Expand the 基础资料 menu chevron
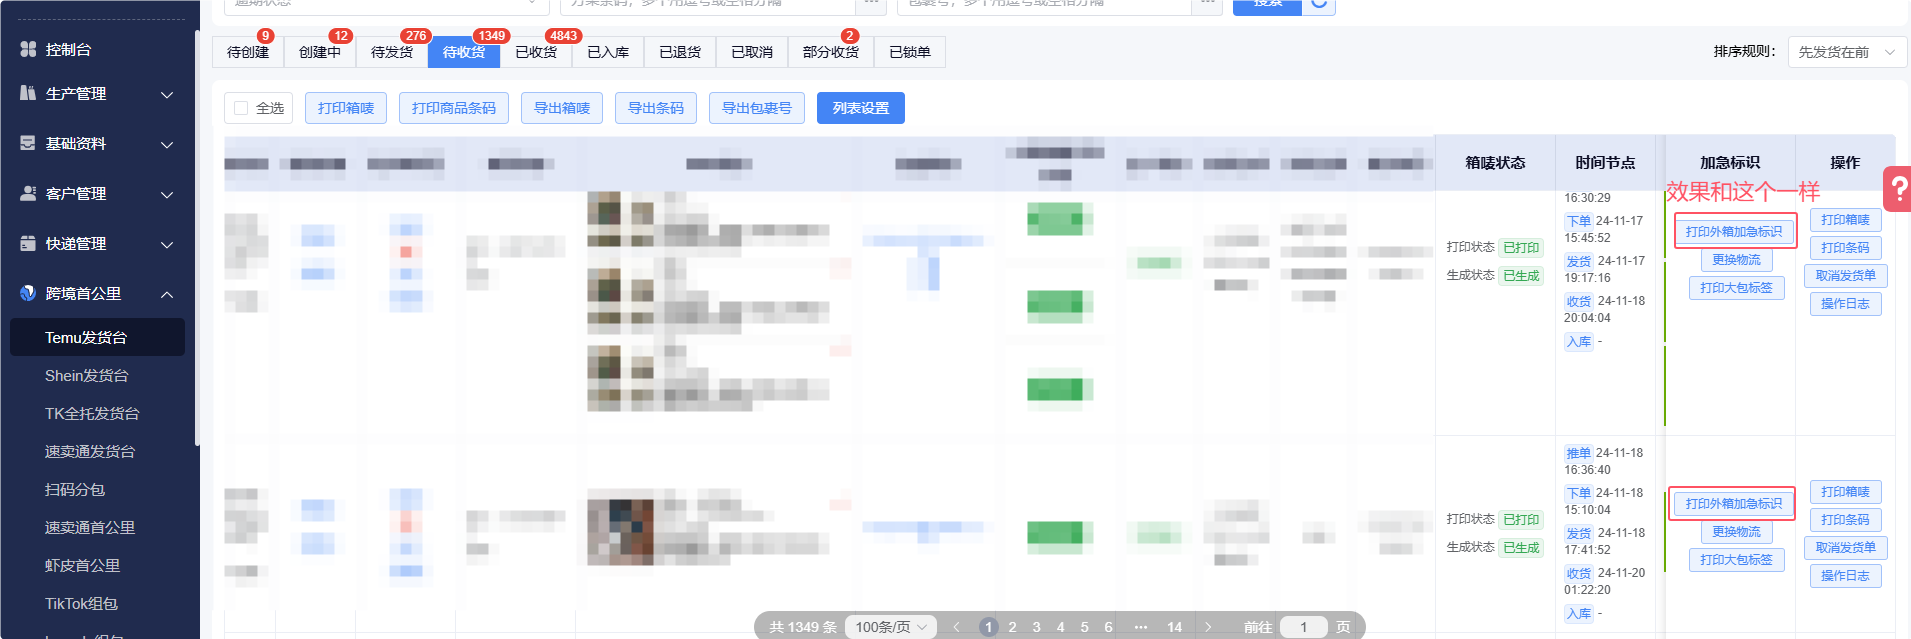This screenshot has width=1911, height=639. click(167, 145)
